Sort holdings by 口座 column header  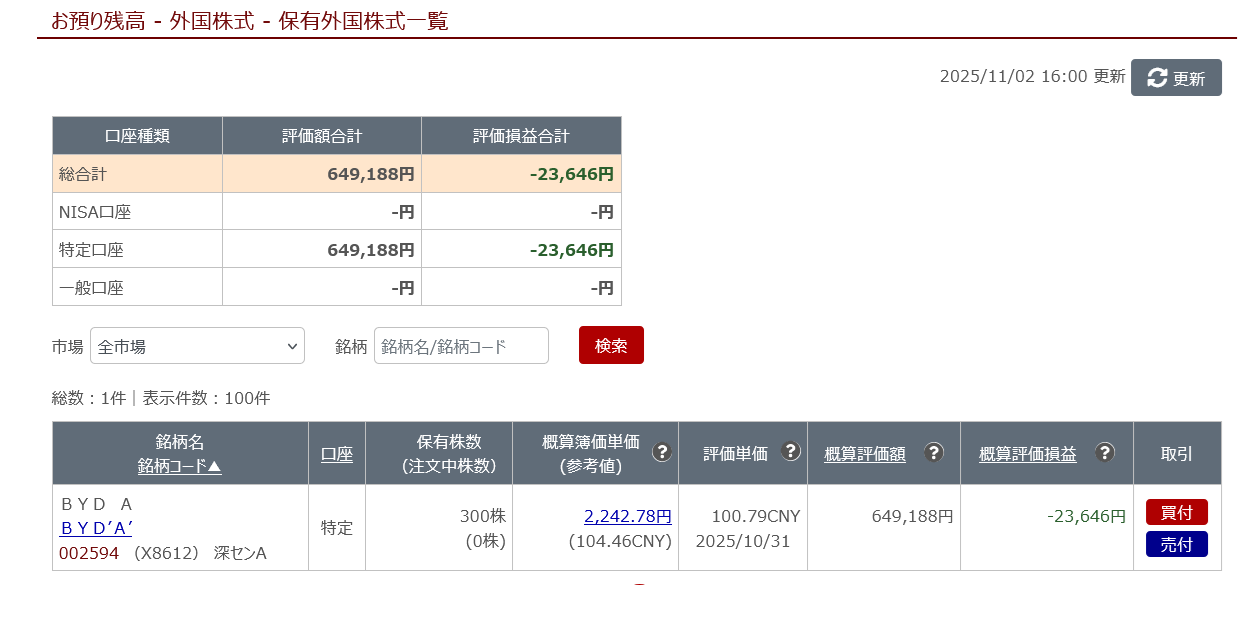click(337, 454)
